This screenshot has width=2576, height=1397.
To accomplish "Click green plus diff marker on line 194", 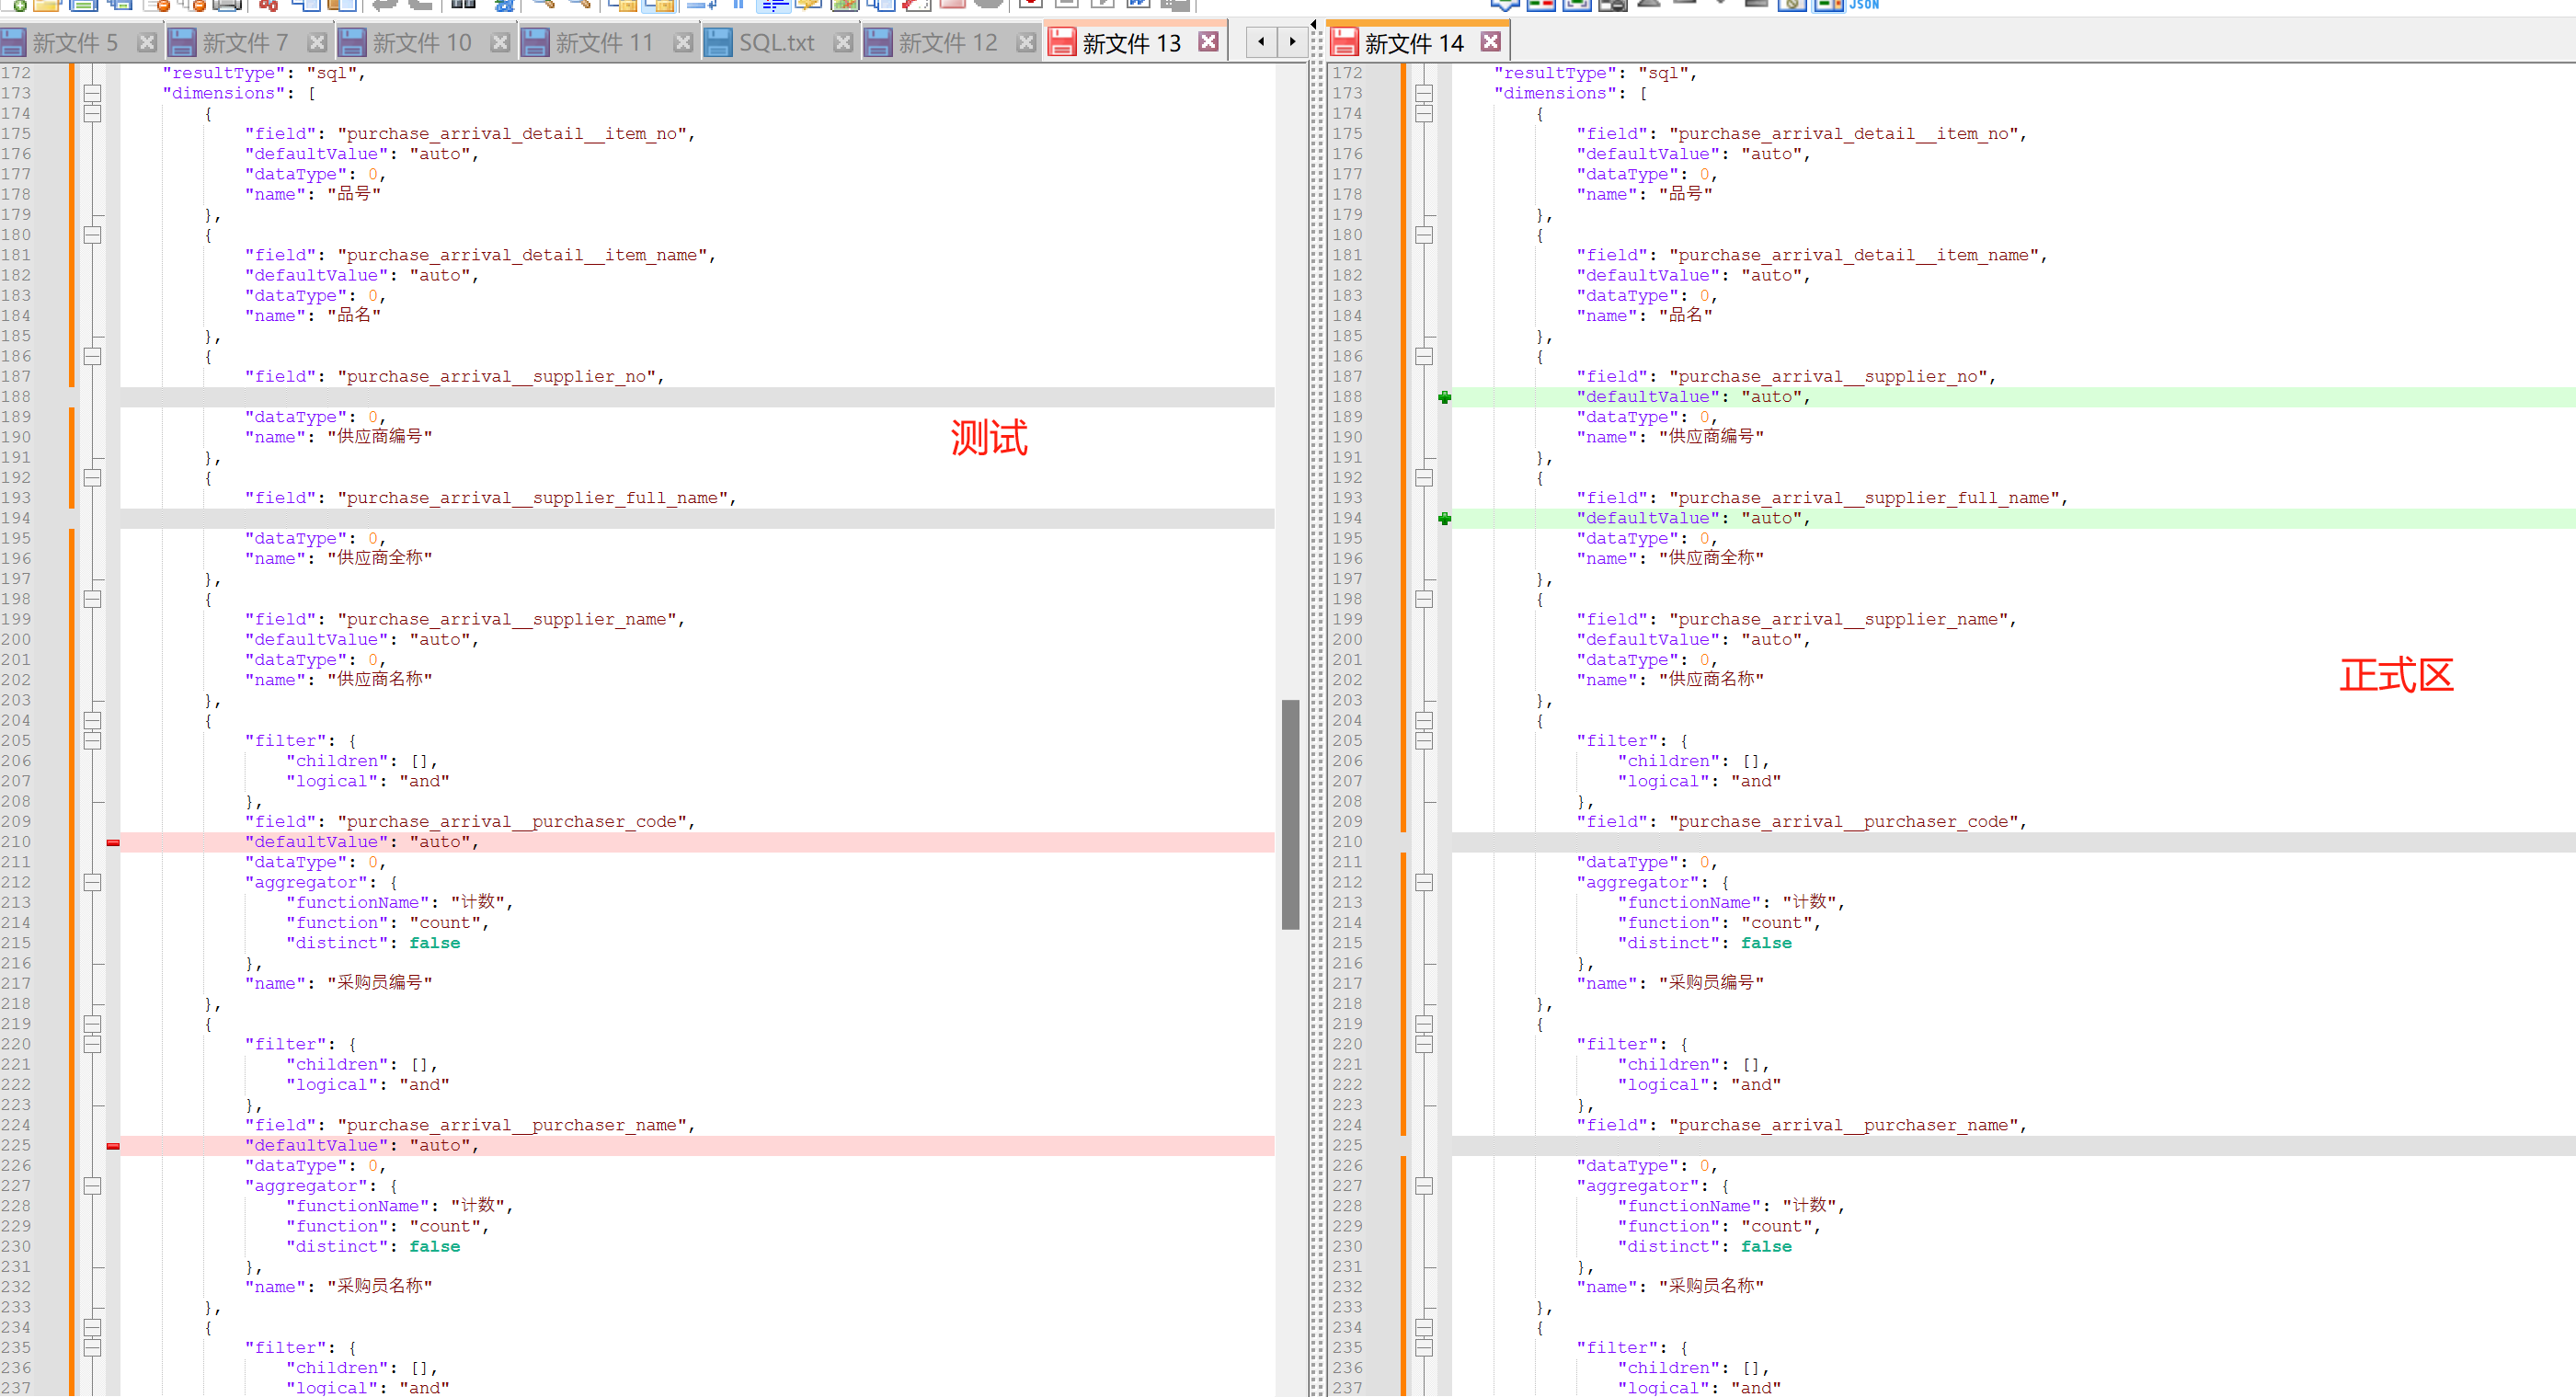I will pos(1445,519).
